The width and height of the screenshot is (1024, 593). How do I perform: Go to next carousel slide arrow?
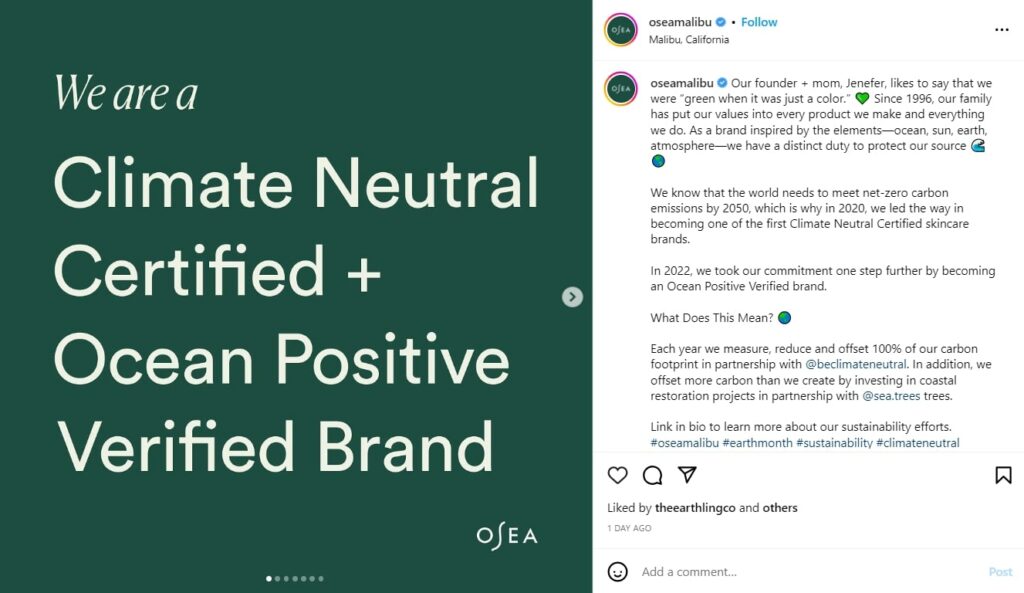pos(572,297)
